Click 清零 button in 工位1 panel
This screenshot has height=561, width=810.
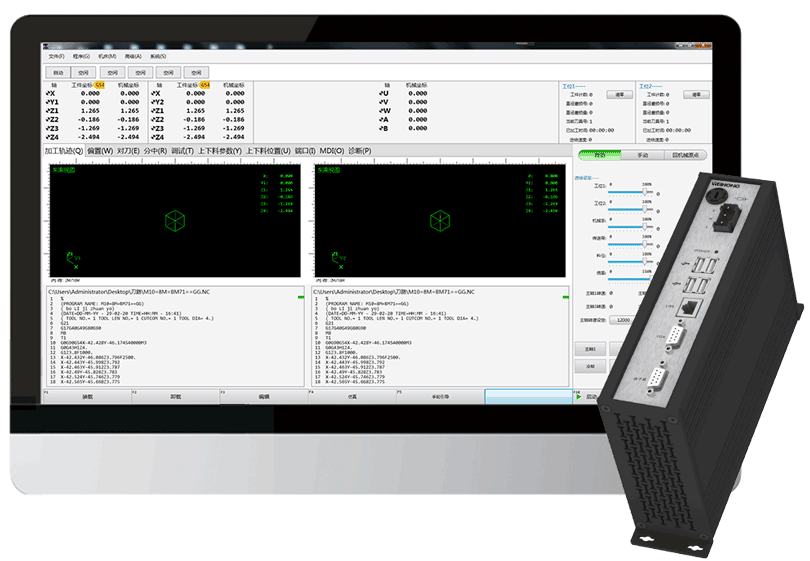pyautogui.click(x=620, y=95)
